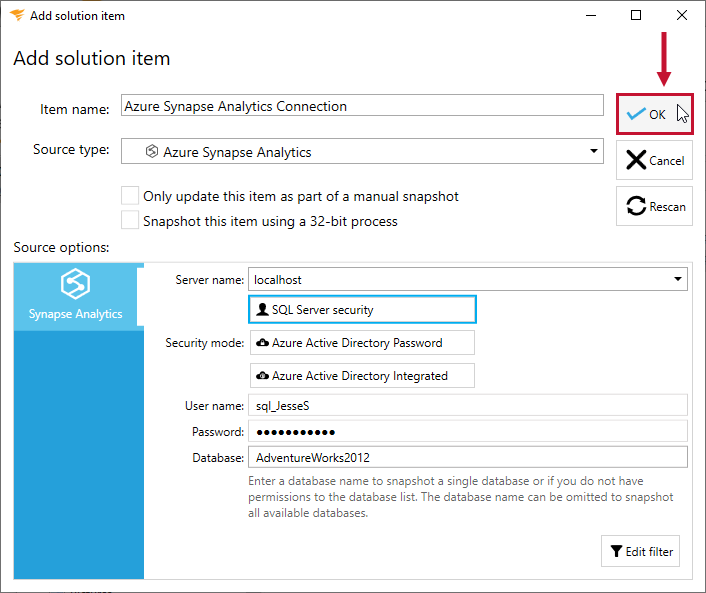Image resolution: width=706 pixels, height=593 pixels.
Task: Choose Azure Active Directory Integrated mode
Action: coord(362,376)
